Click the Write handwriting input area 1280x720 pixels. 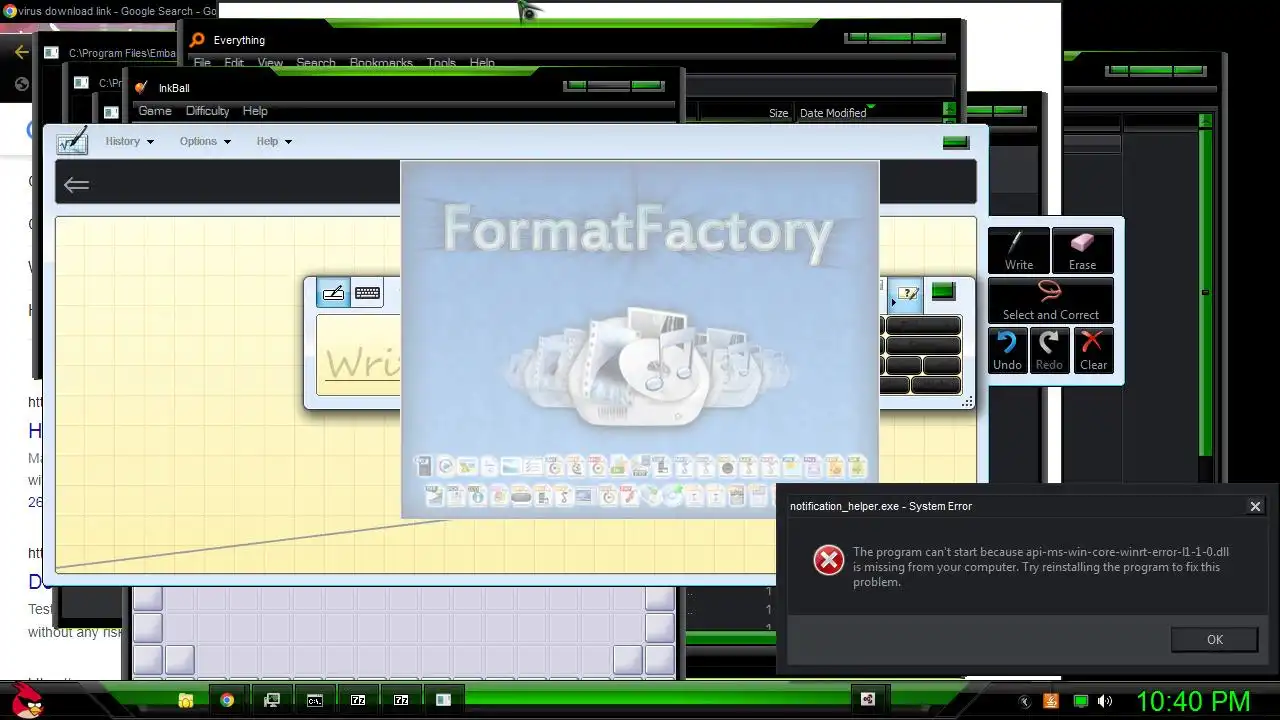(360, 355)
